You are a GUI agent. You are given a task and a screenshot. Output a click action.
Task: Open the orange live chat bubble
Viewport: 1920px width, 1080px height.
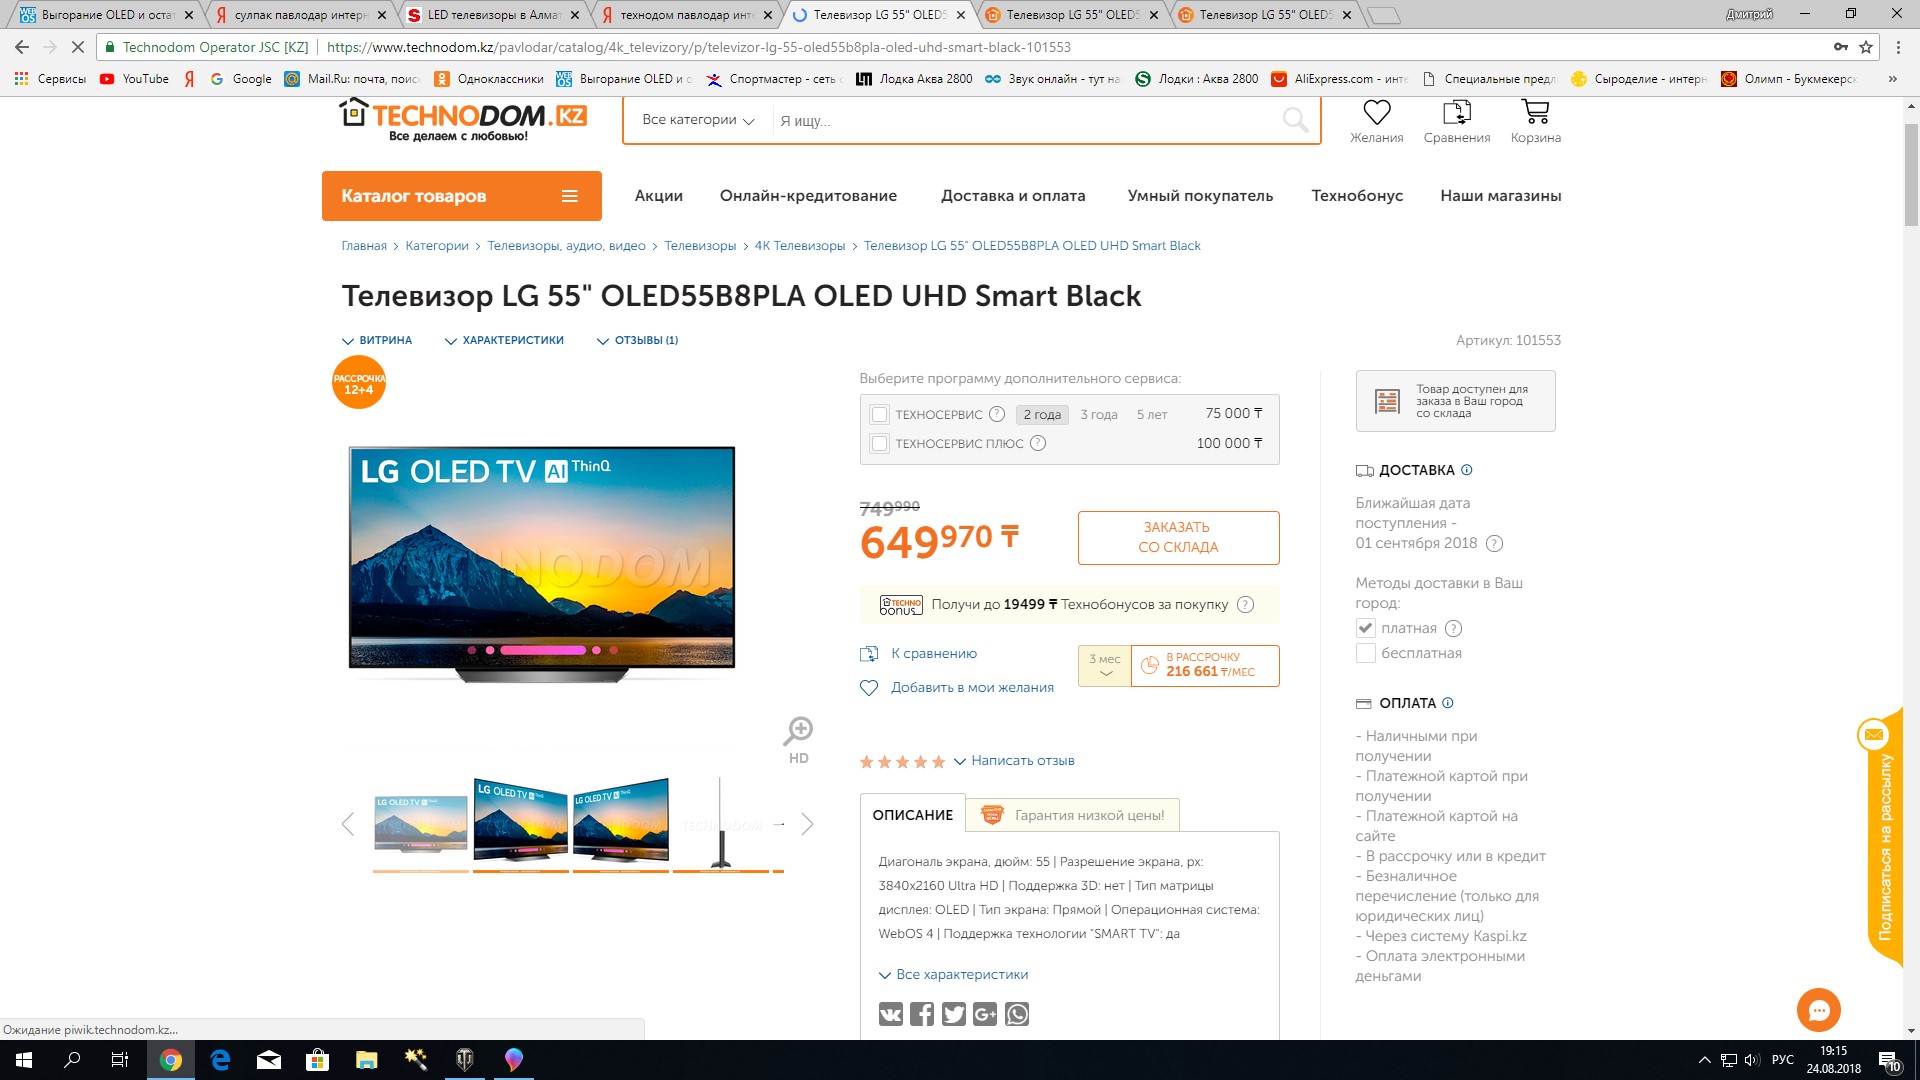(x=1818, y=1010)
